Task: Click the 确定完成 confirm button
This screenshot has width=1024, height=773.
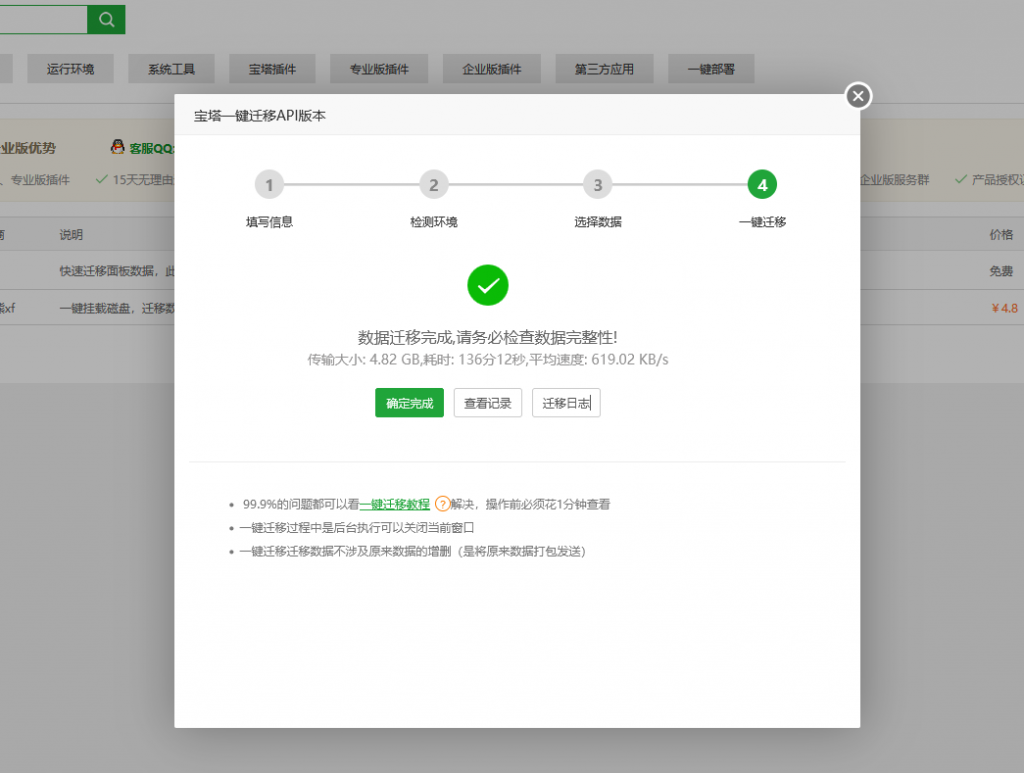Action: pyautogui.click(x=409, y=403)
